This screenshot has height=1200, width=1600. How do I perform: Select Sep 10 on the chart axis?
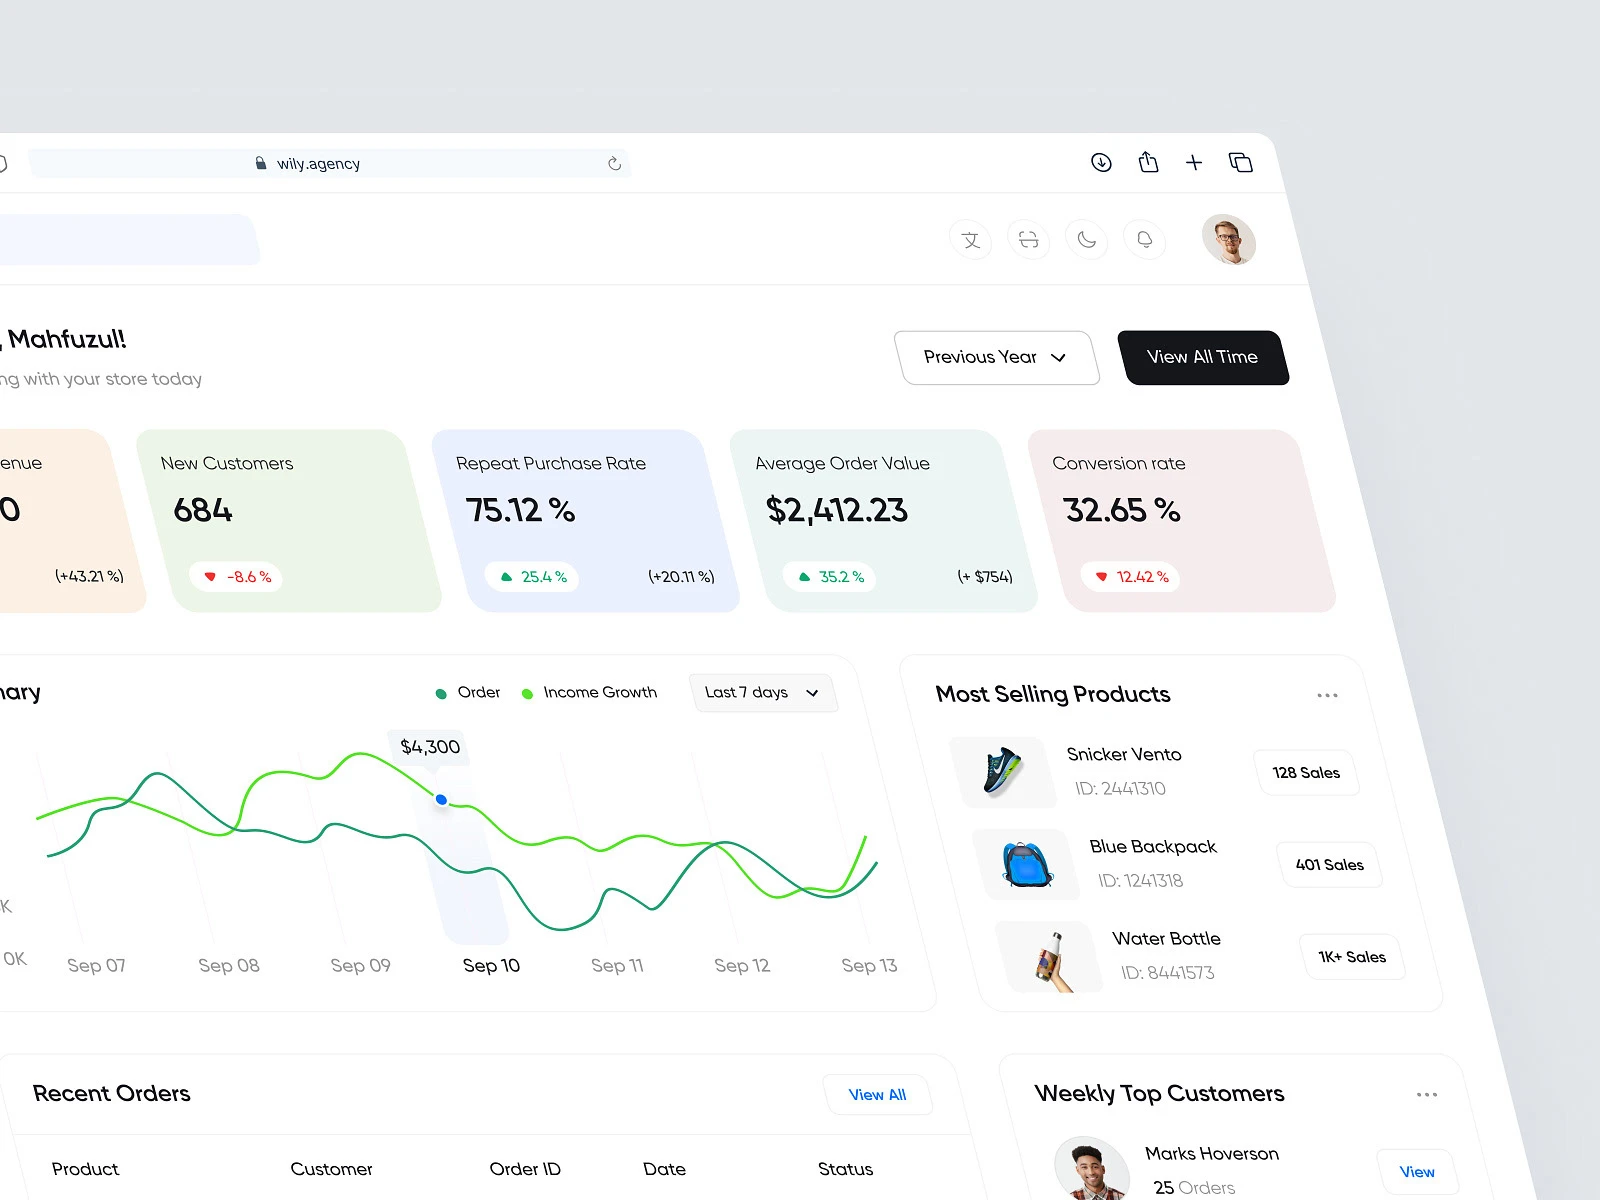[x=491, y=966]
